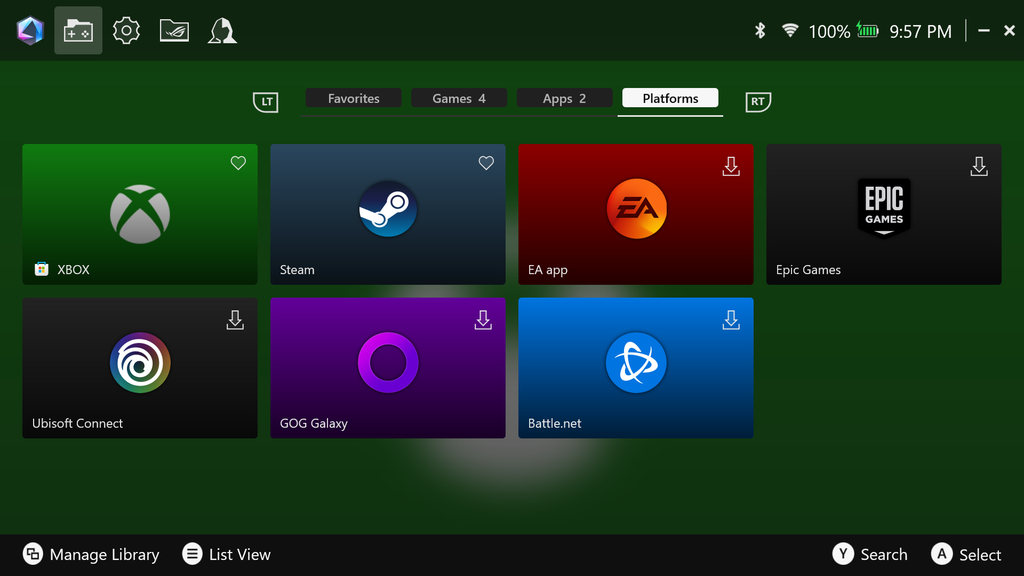1024x576 pixels.
Task: Toggle favorite heart on XBOX tile
Action: coord(238,163)
